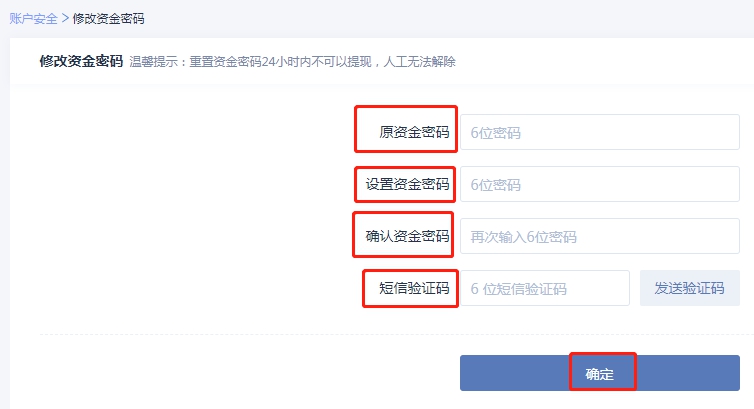The height and width of the screenshot is (409, 754).
Task: Click the 原资金密码 field label
Action: pyautogui.click(x=414, y=132)
